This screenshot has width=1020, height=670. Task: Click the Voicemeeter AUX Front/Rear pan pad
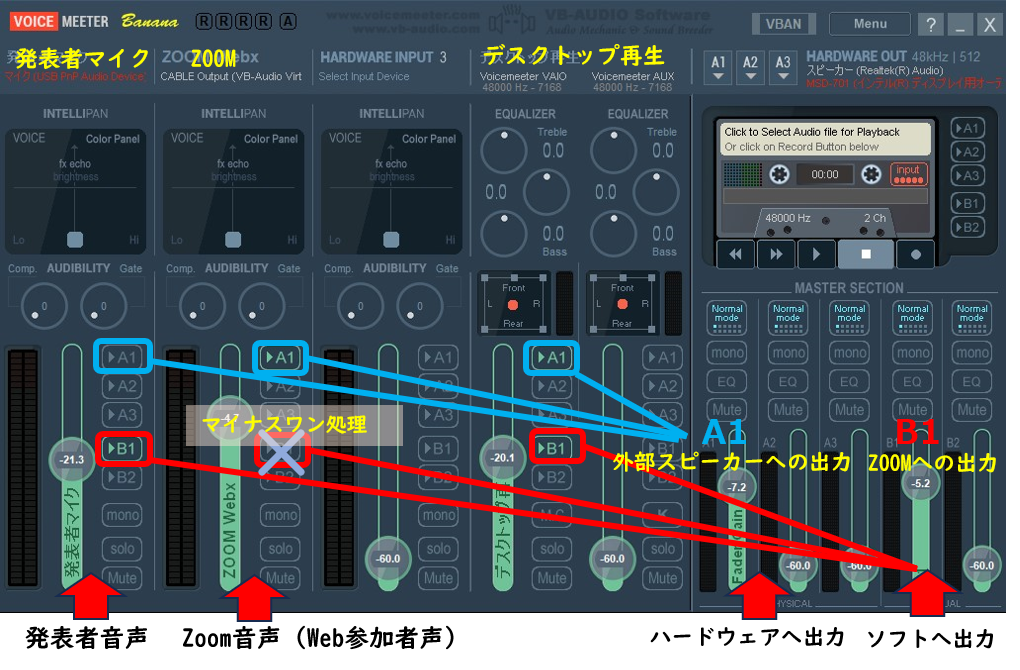point(623,304)
